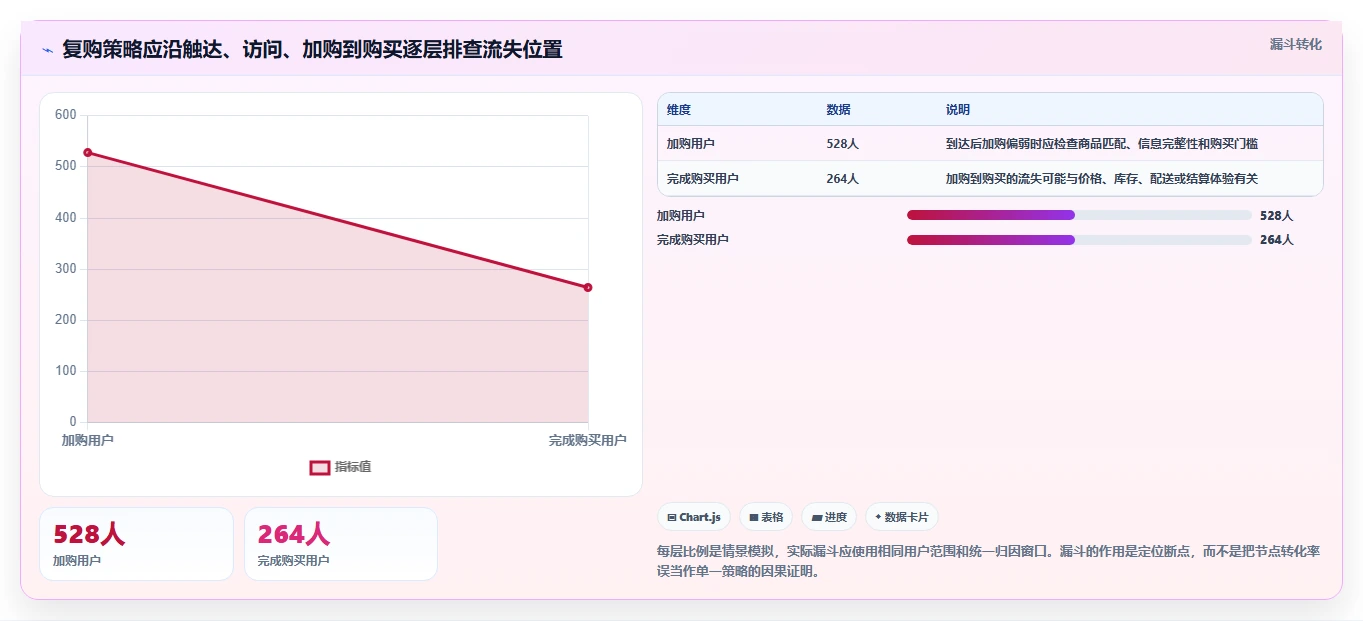Click the 528人 cell in the table
Viewport: 1363px width, 621px height.
coord(843,144)
